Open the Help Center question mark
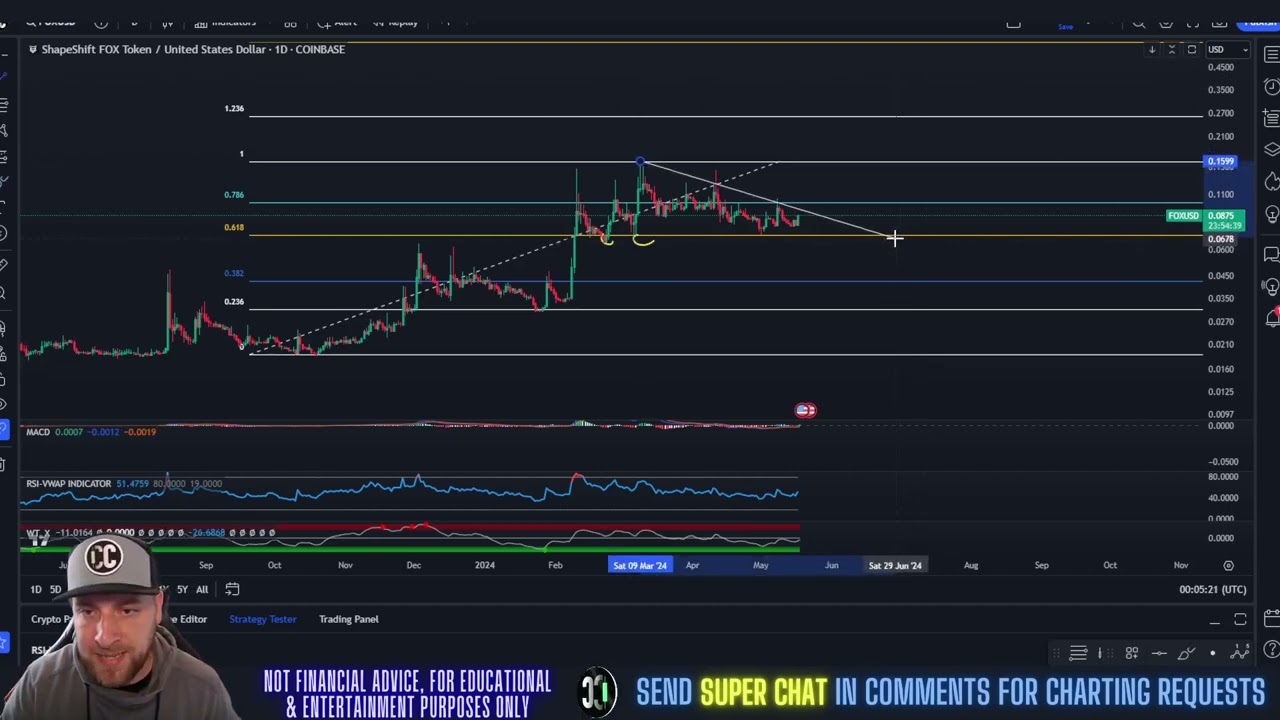The height and width of the screenshot is (720, 1280). 1272,651
